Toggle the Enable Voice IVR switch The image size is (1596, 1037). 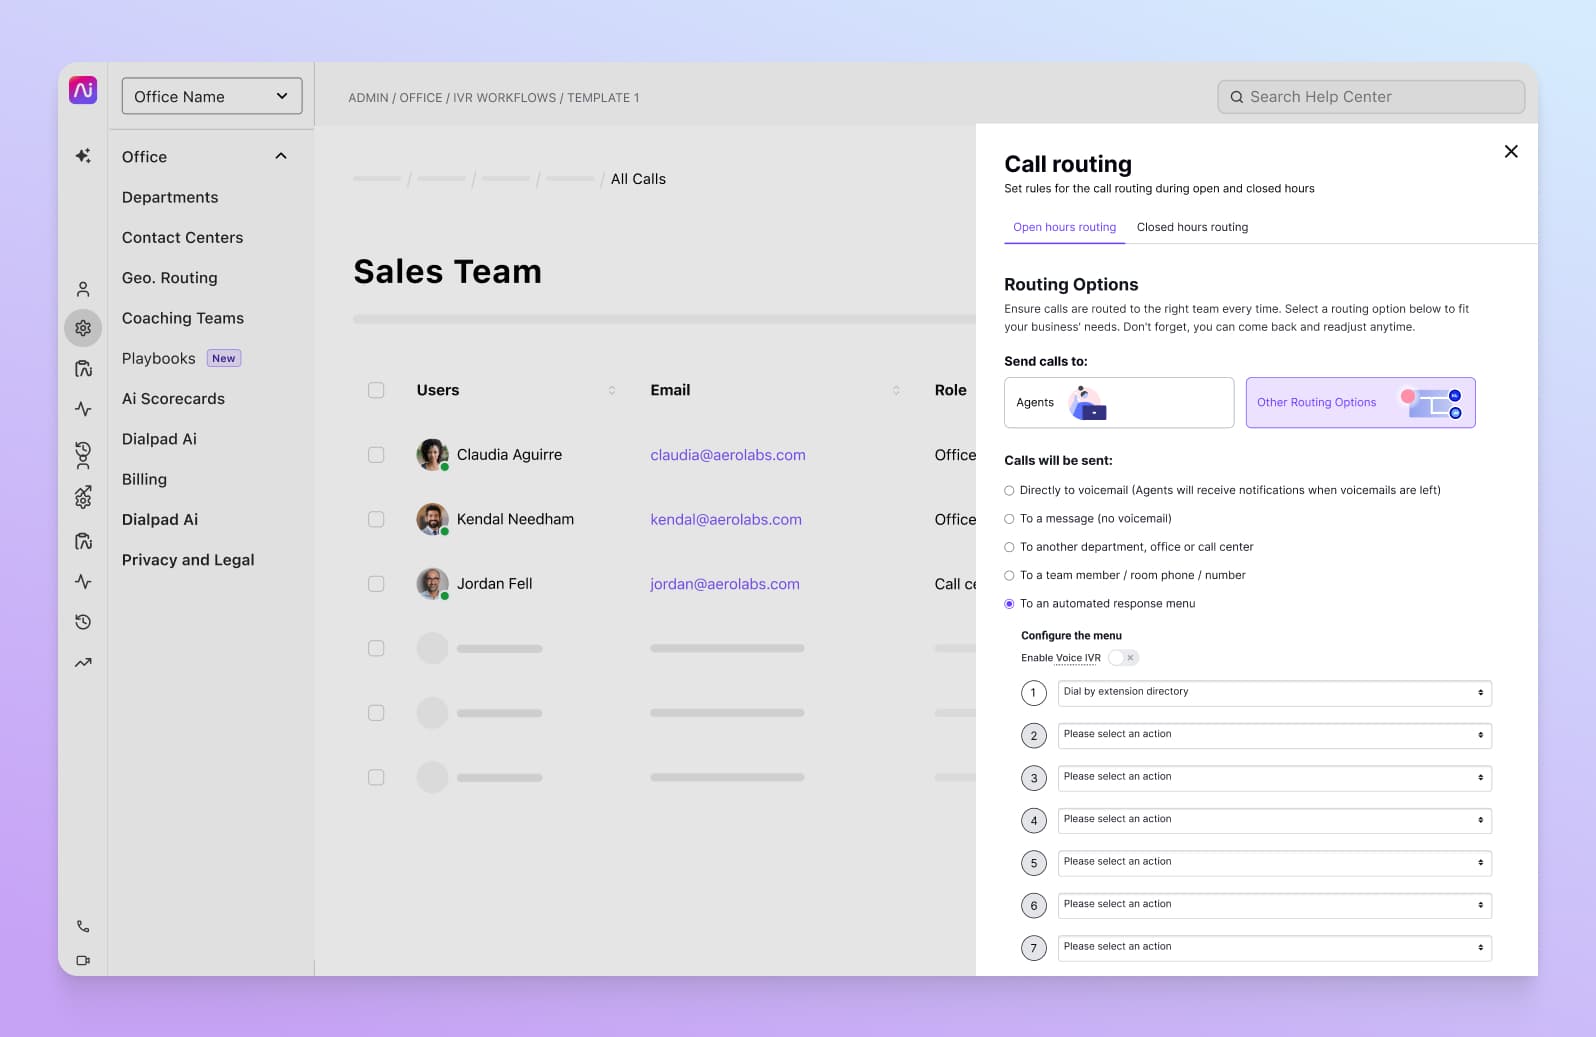click(x=1123, y=658)
